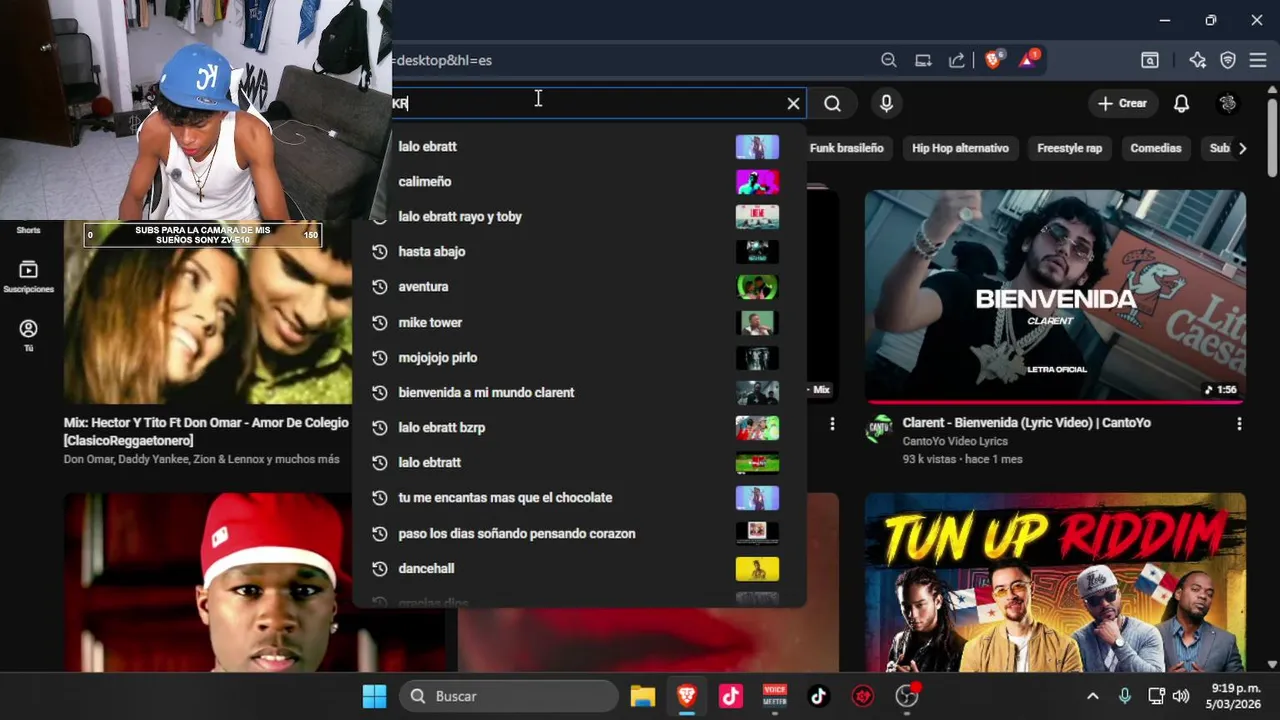
Task: Select the 'Freestyle rap' chip
Action: click(x=1069, y=148)
